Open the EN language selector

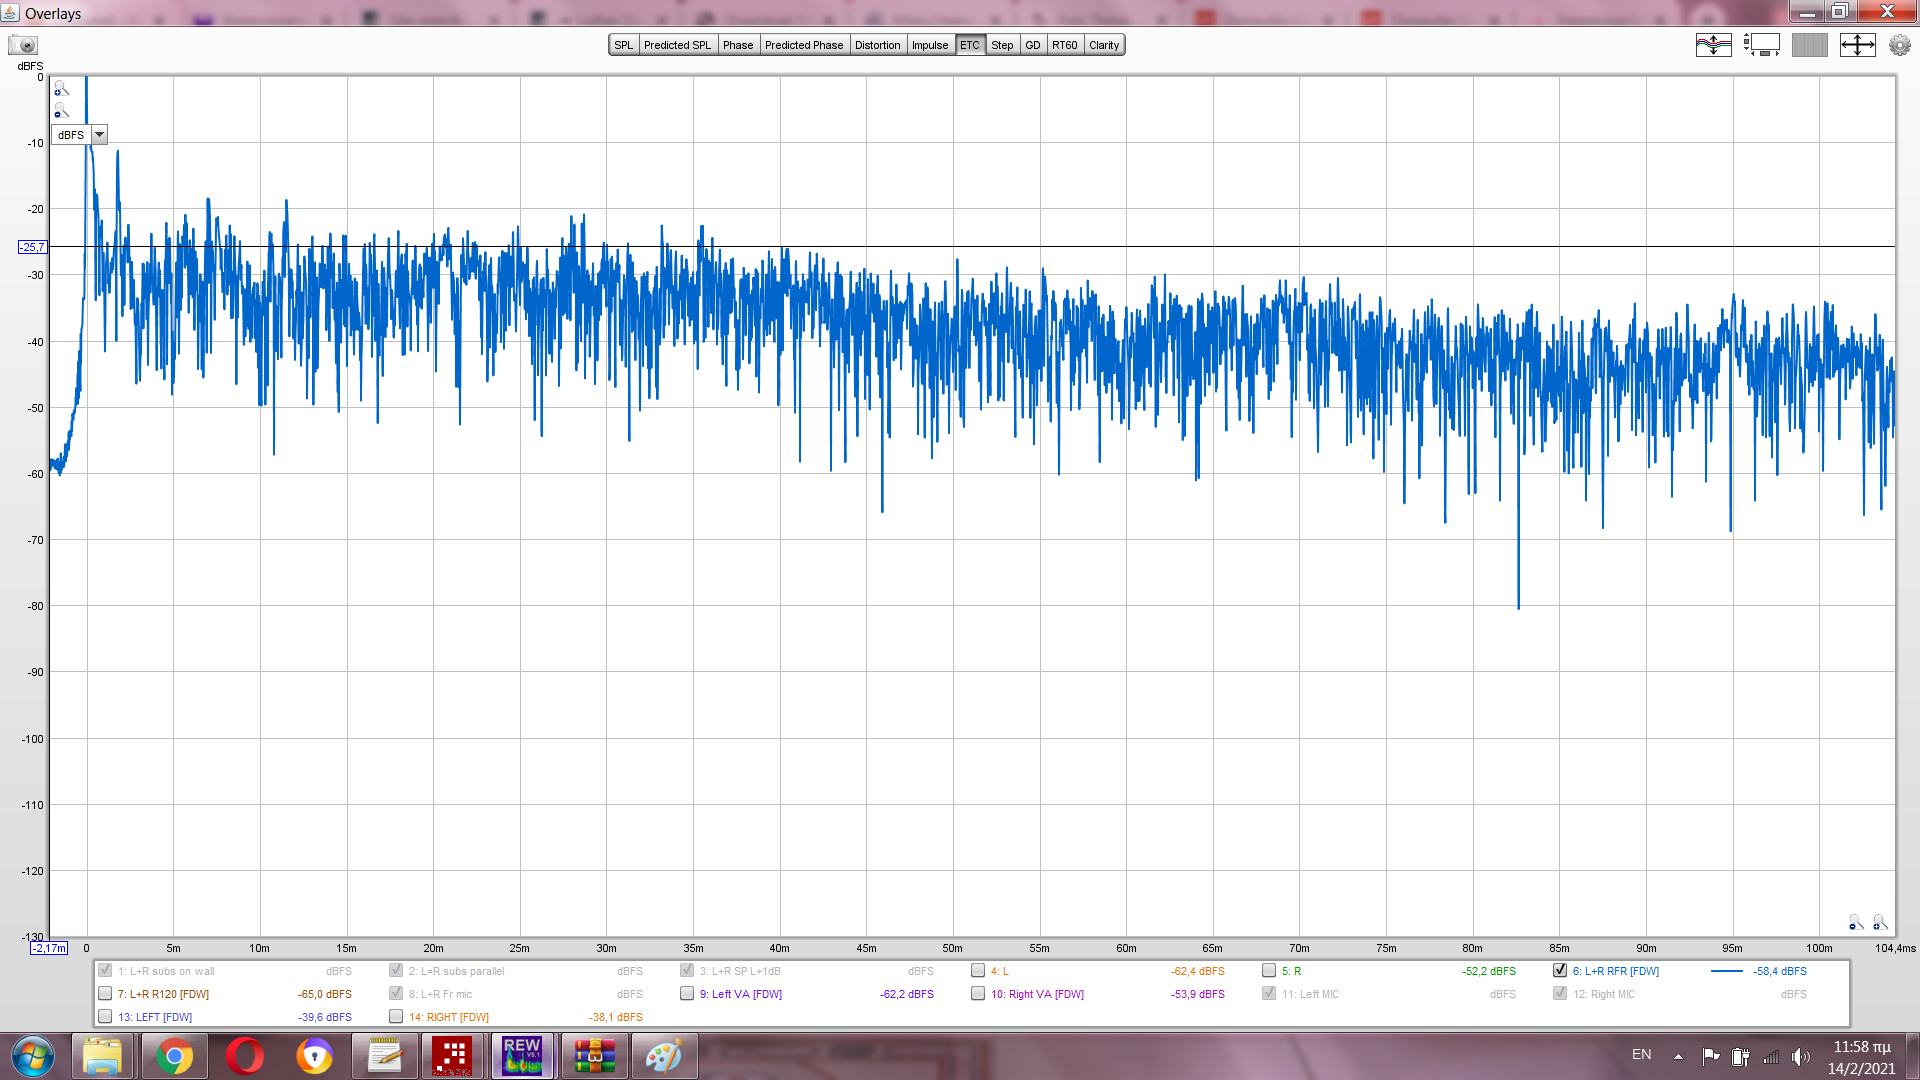tap(1641, 1055)
